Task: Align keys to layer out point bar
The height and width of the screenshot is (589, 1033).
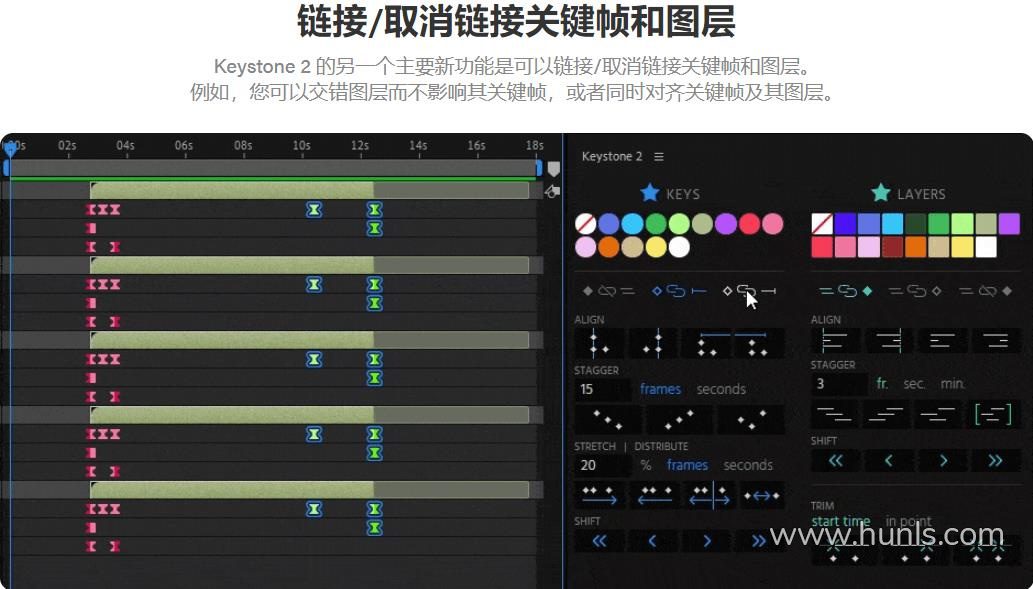Action: [x=758, y=343]
